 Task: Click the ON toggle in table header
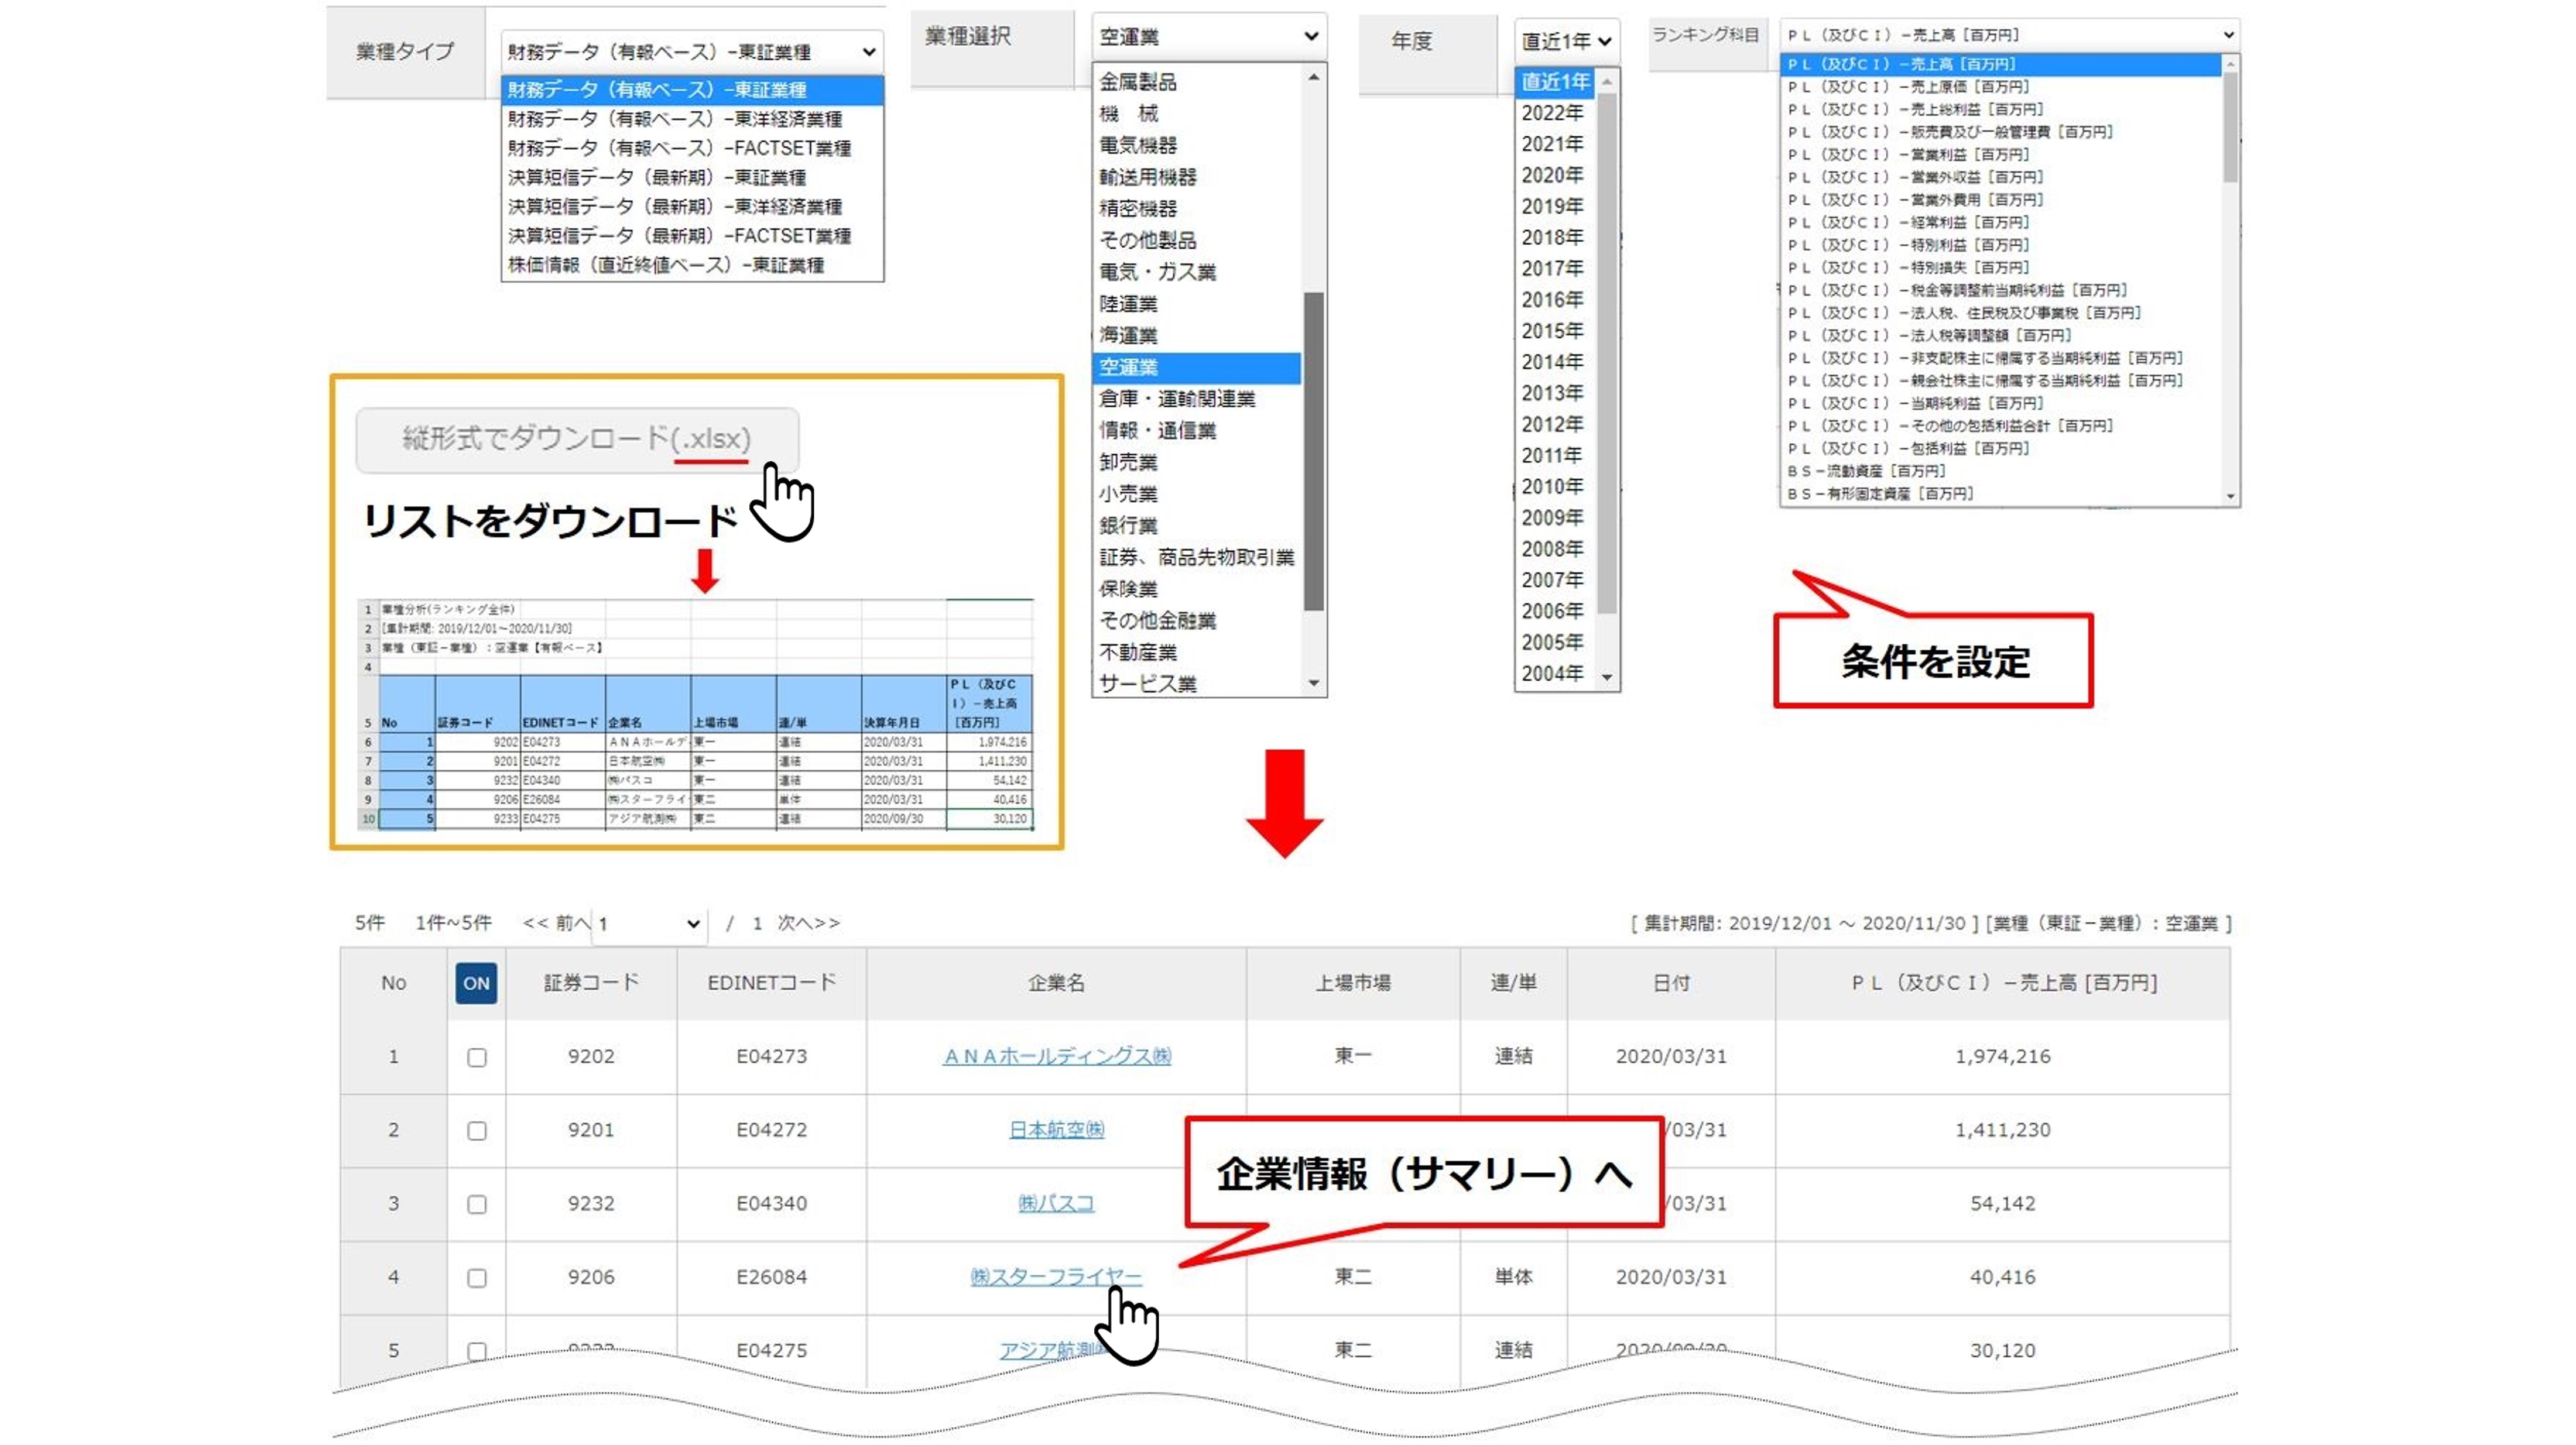[x=476, y=983]
